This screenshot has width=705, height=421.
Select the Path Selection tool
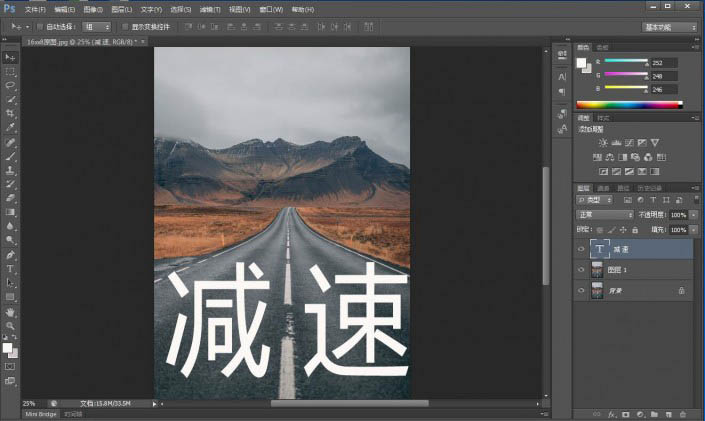tap(10, 283)
